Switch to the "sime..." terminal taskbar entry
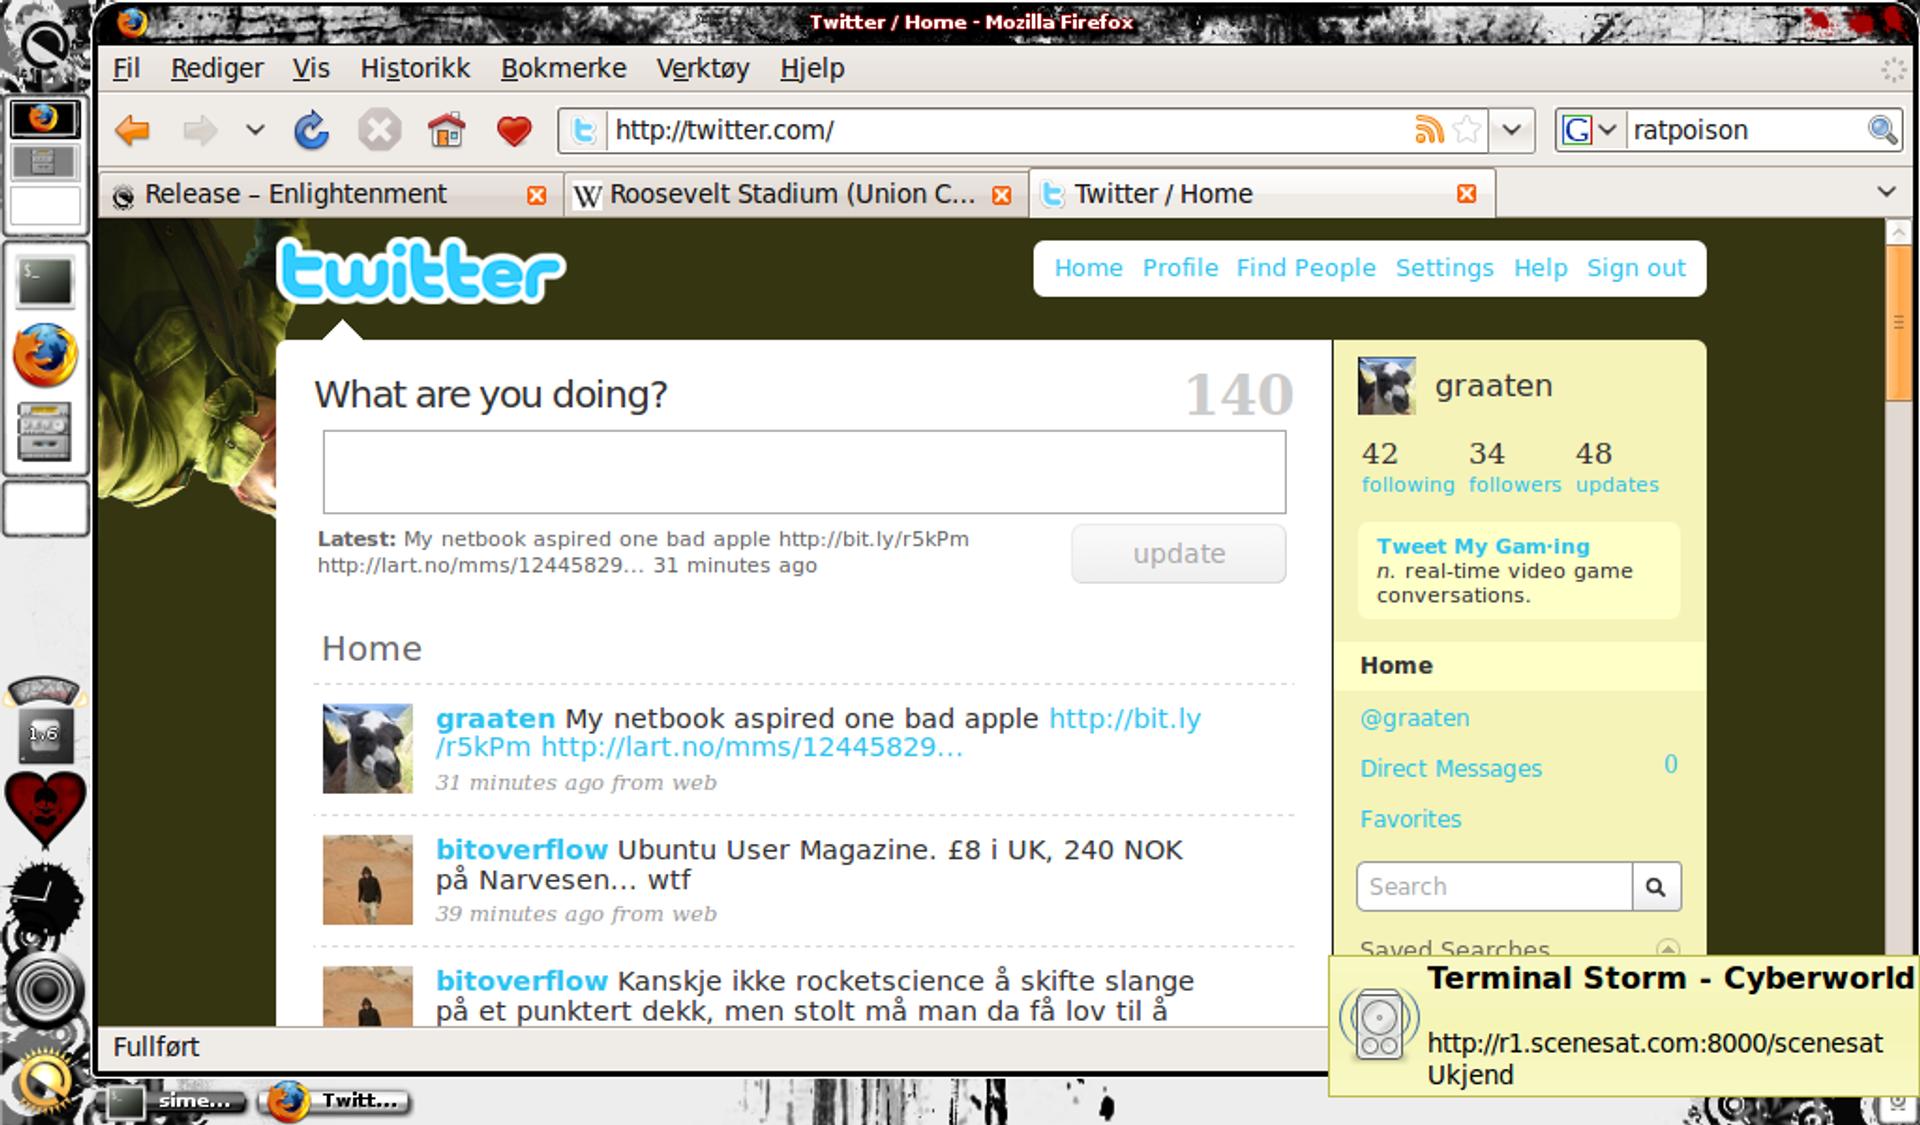This screenshot has height=1125, width=1920. tap(176, 1101)
